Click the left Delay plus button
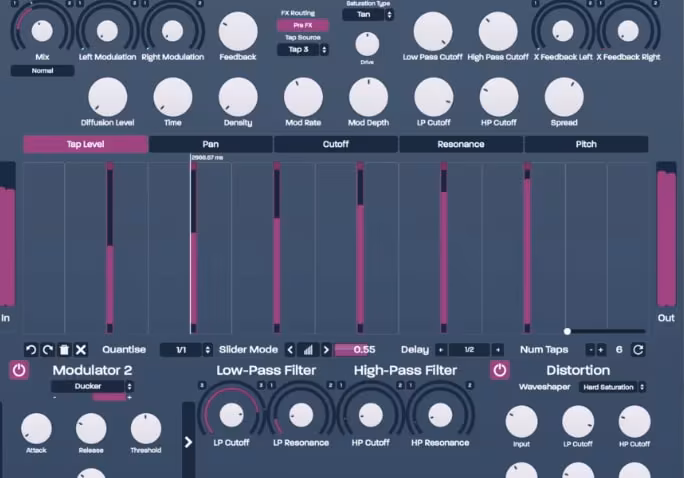This screenshot has width=684, height=478. [441, 350]
